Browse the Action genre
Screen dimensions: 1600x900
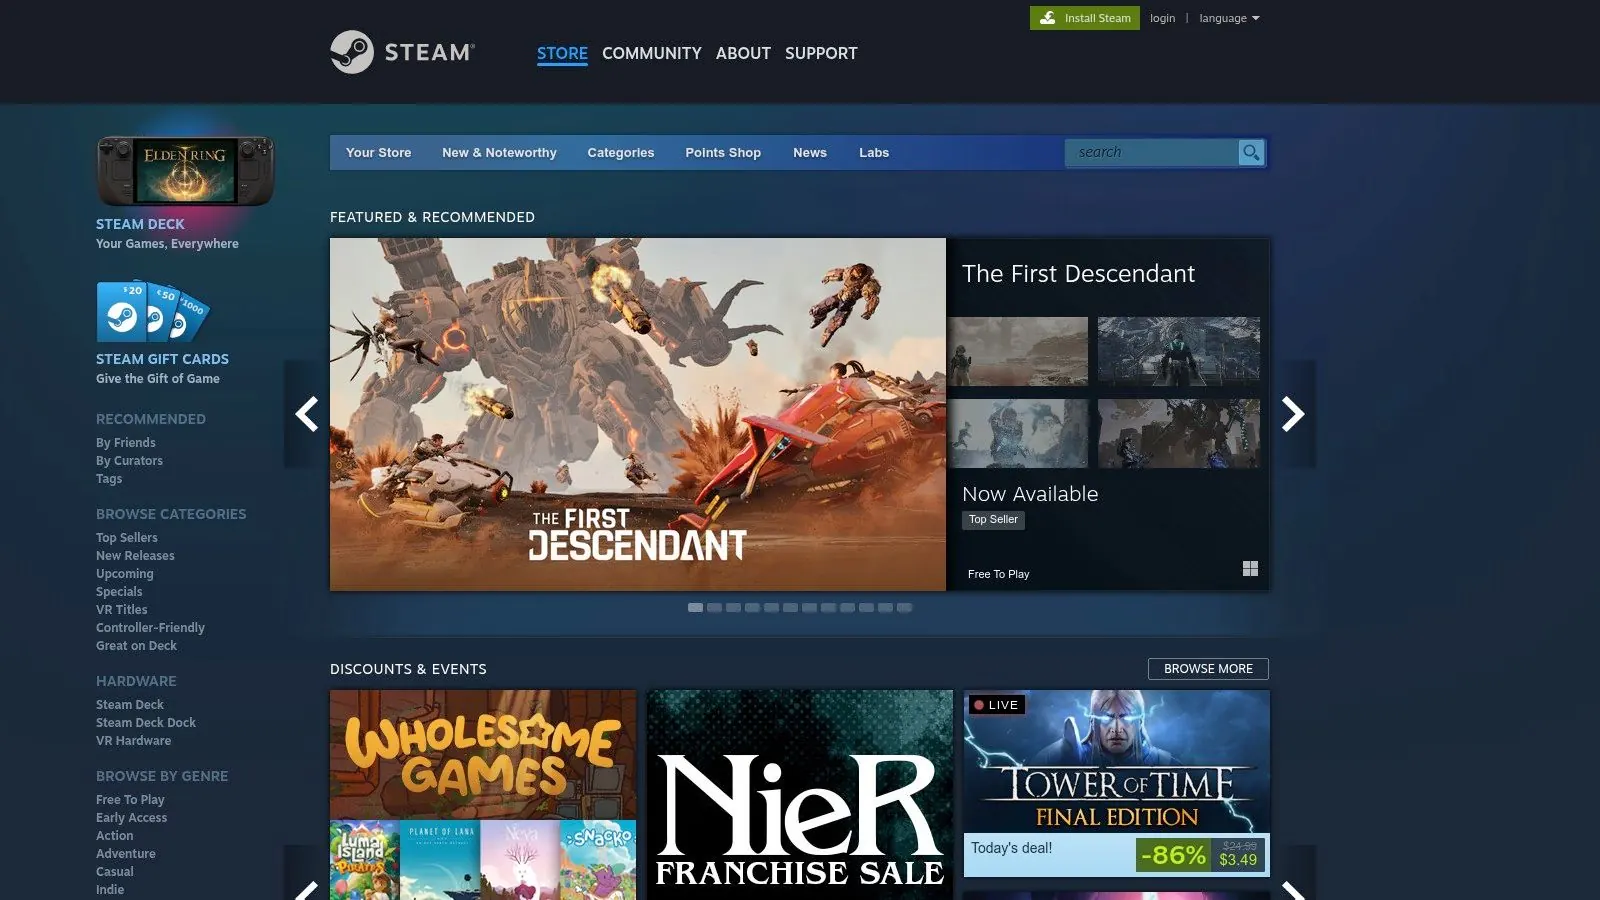114,836
